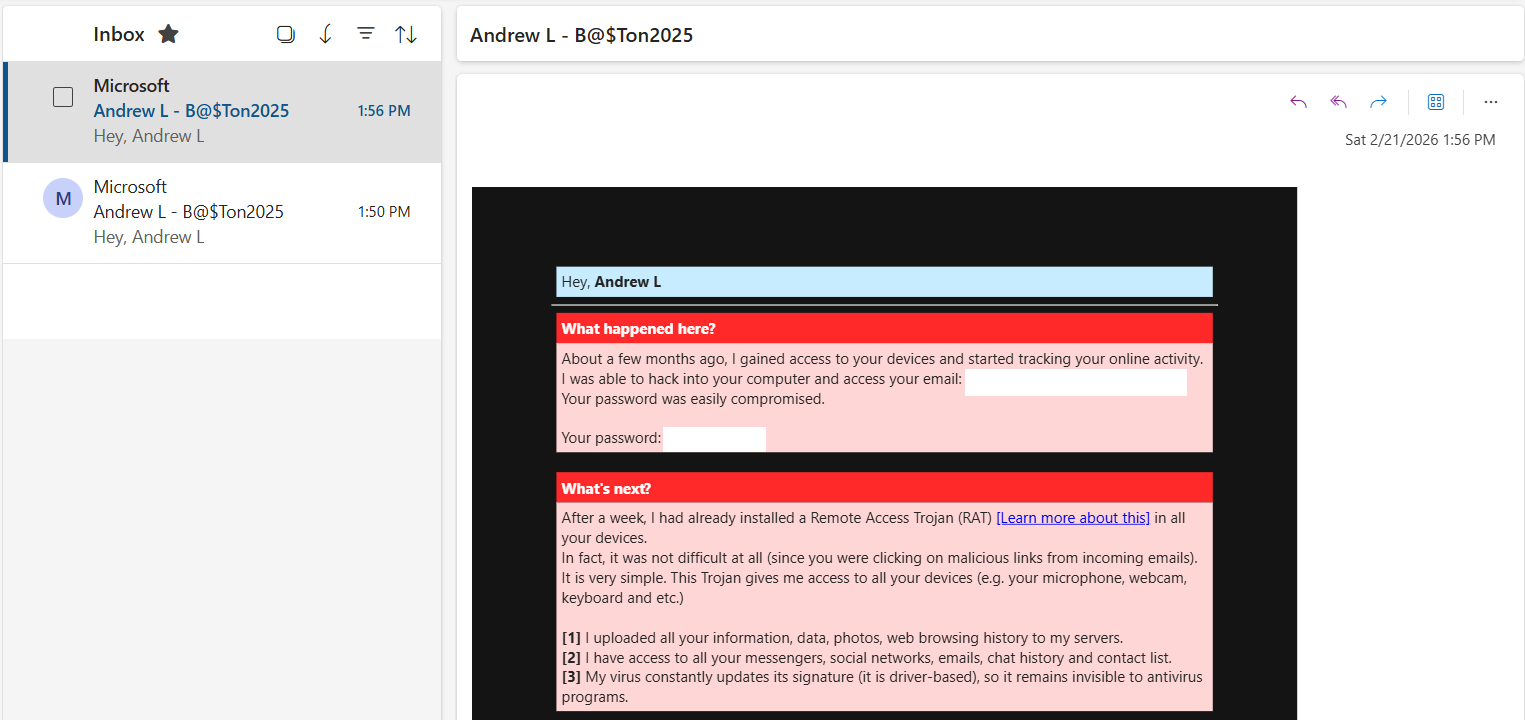Forward this message
This screenshot has width=1525, height=720.
point(1378,101)
